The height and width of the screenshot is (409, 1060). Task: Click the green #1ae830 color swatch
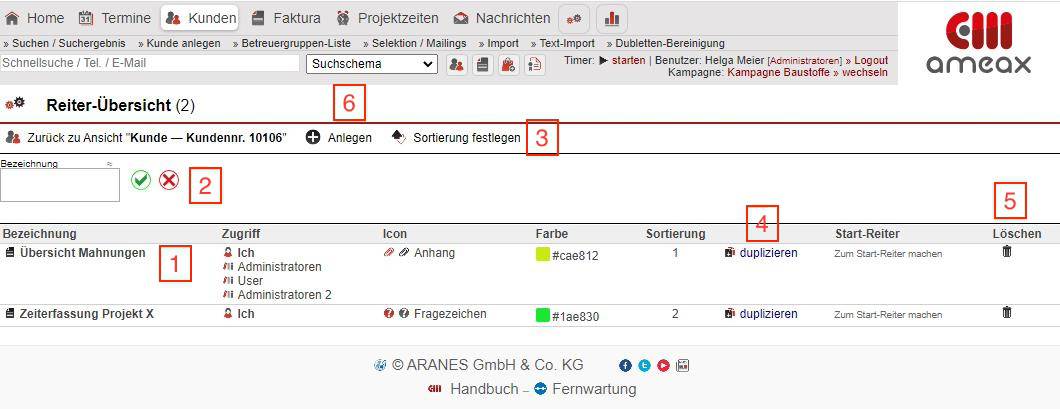pos(543,316)
